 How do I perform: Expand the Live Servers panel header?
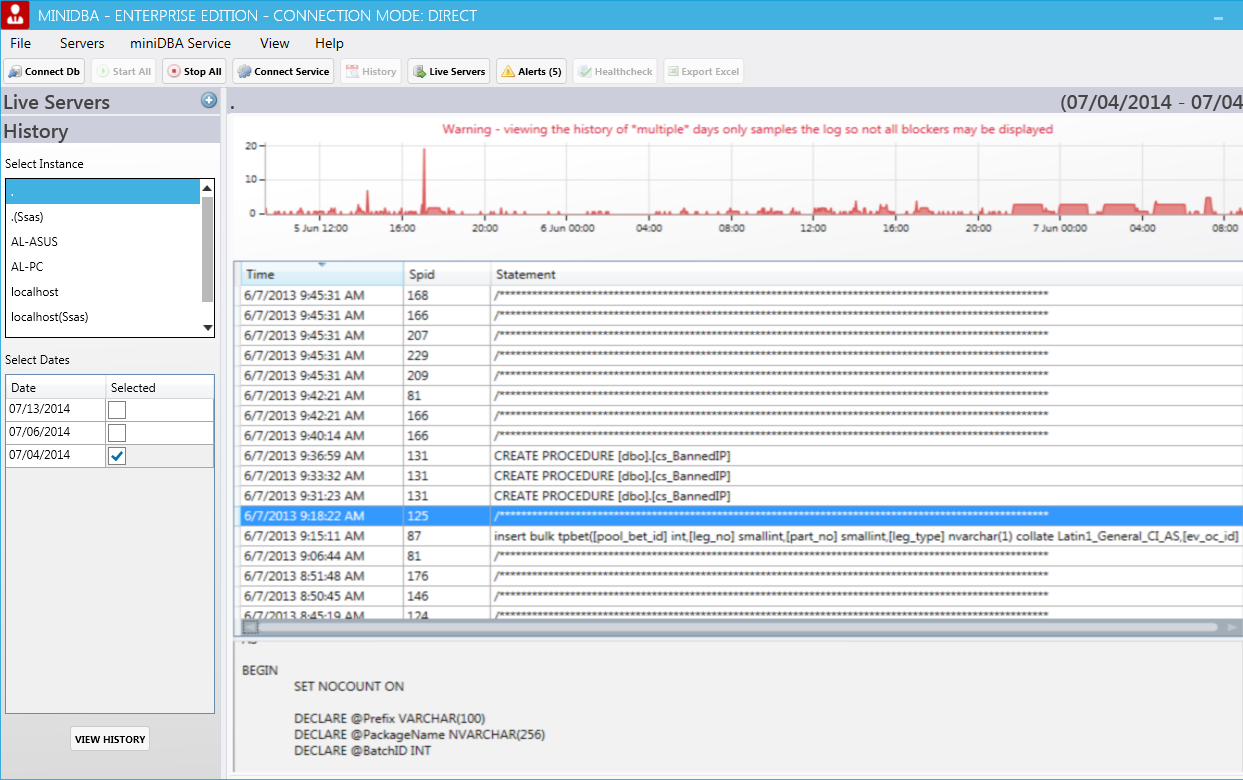click(110, 102)
